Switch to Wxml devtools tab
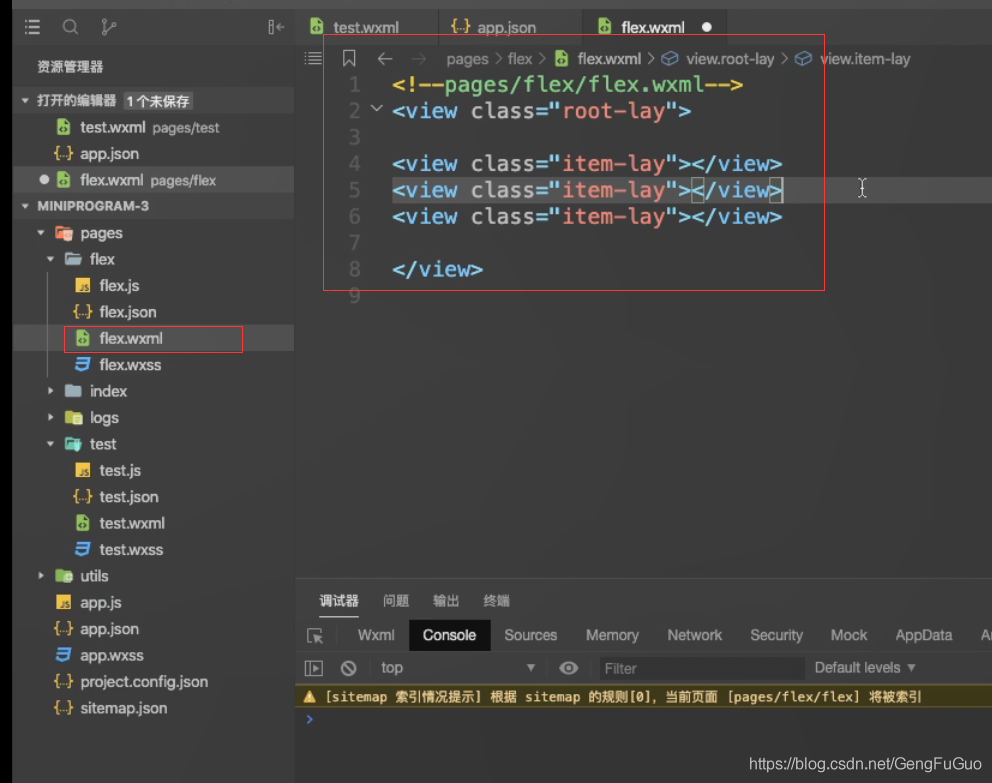 [376, 636]
